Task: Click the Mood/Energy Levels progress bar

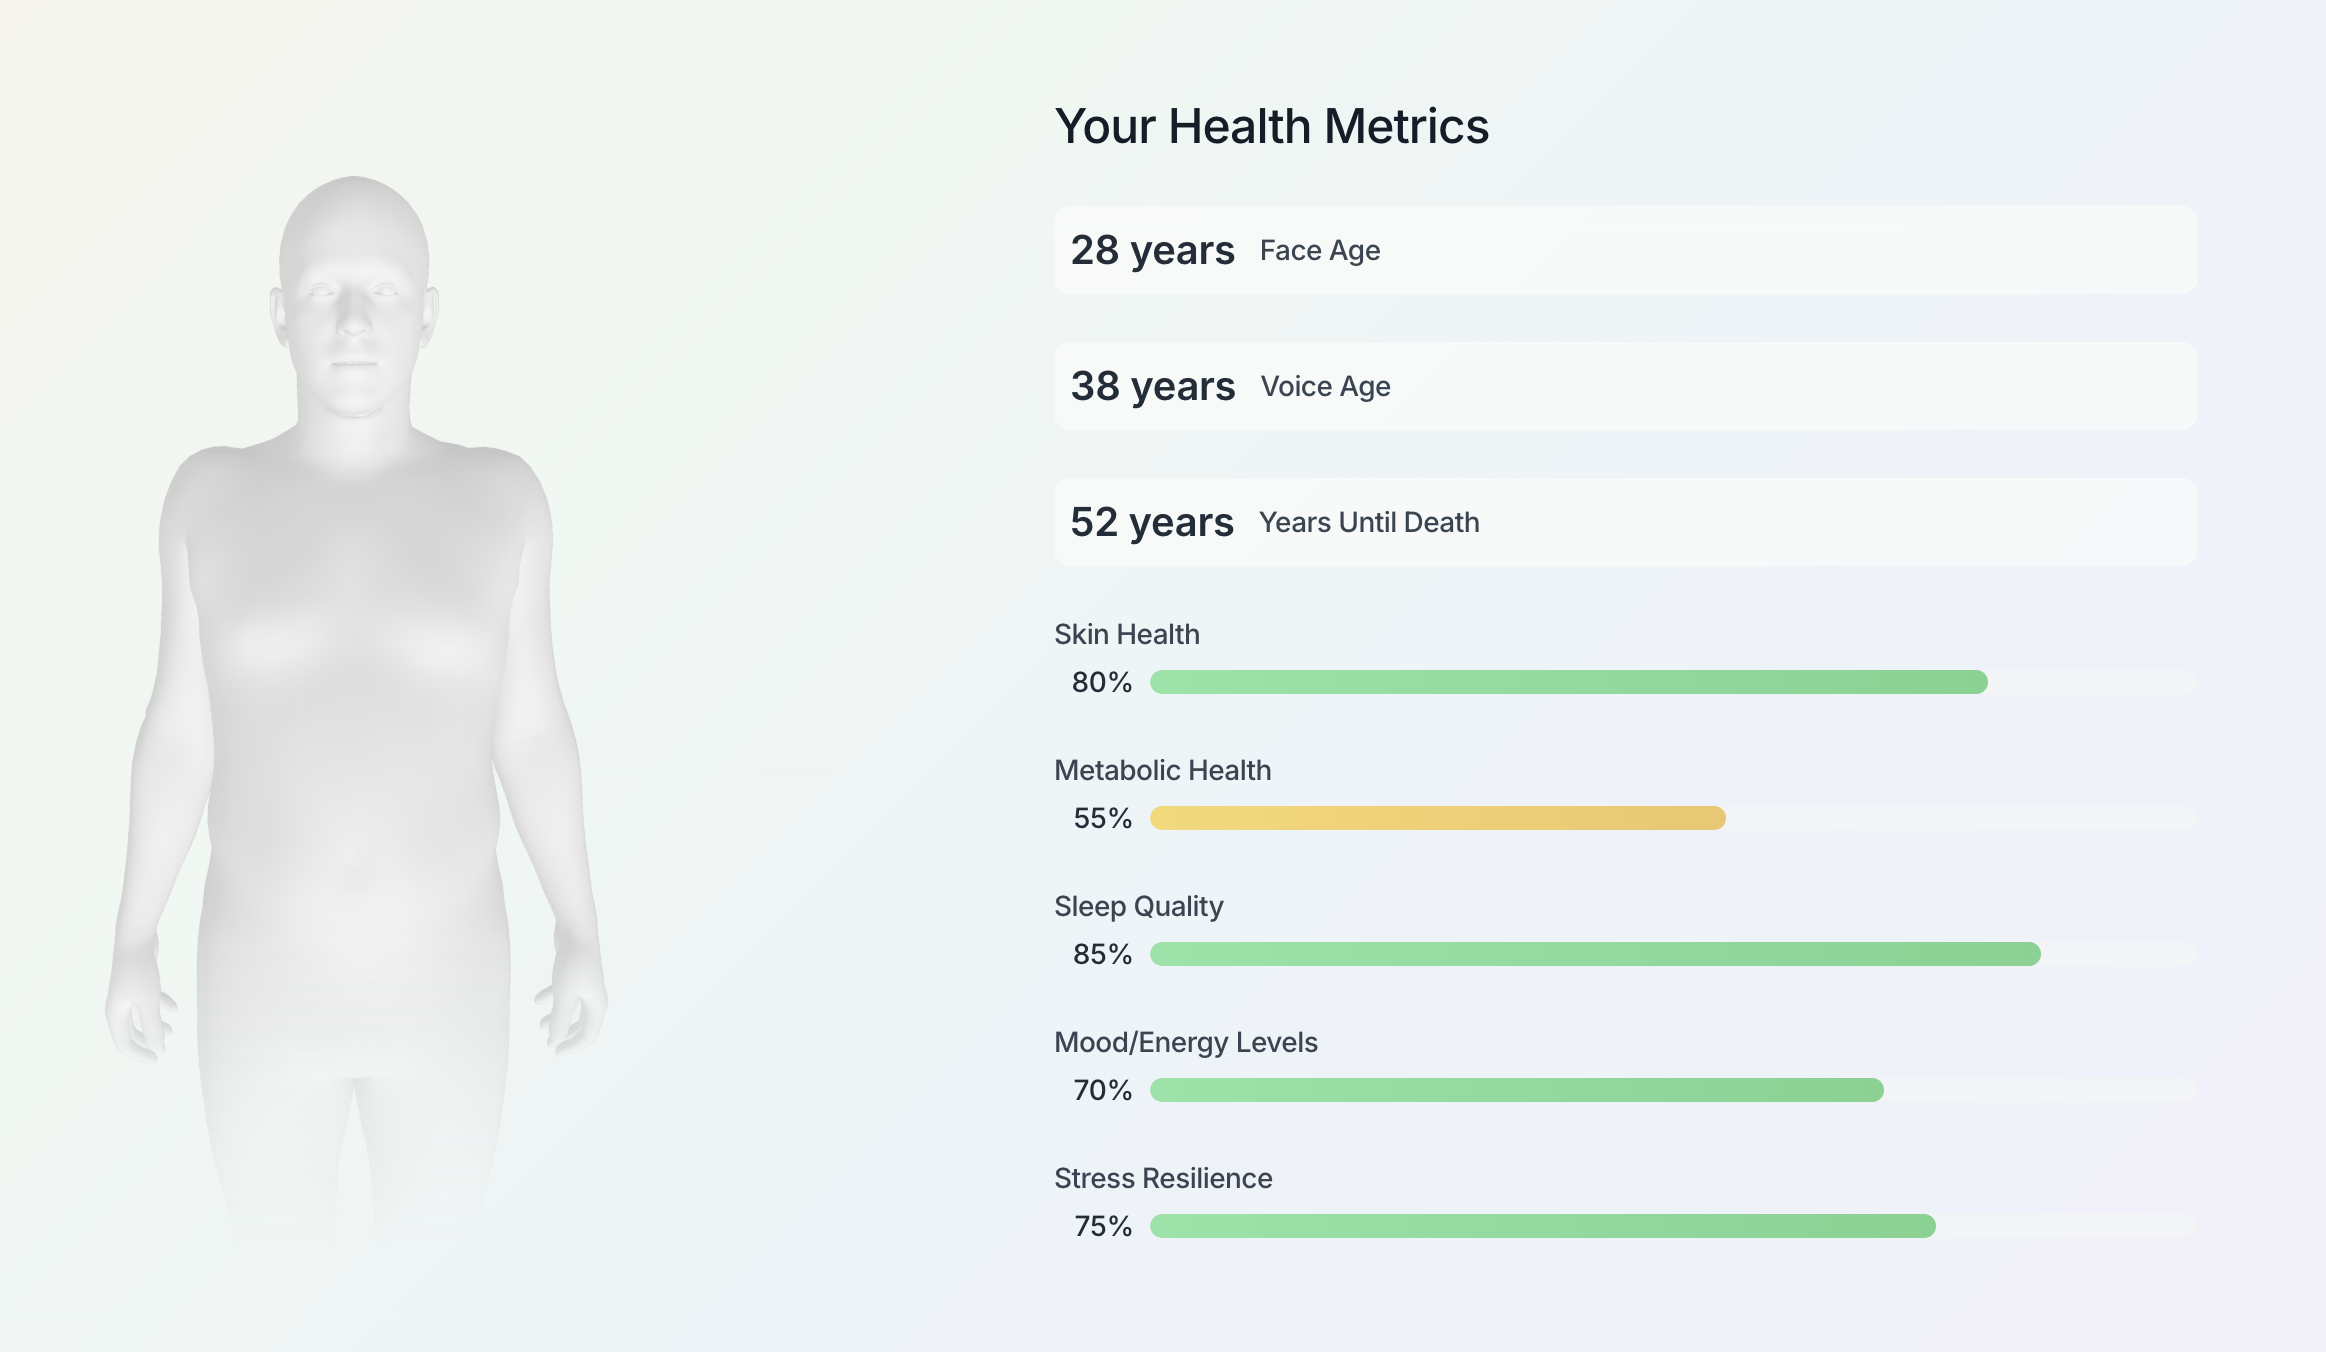Action: (x=1516, y=1090)
